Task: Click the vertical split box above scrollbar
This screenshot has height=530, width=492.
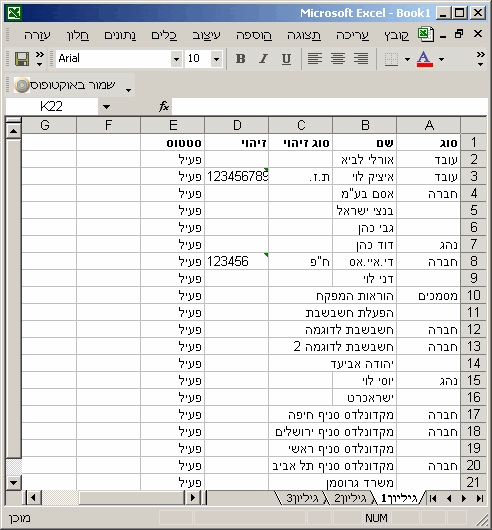Action: point(14,120)
